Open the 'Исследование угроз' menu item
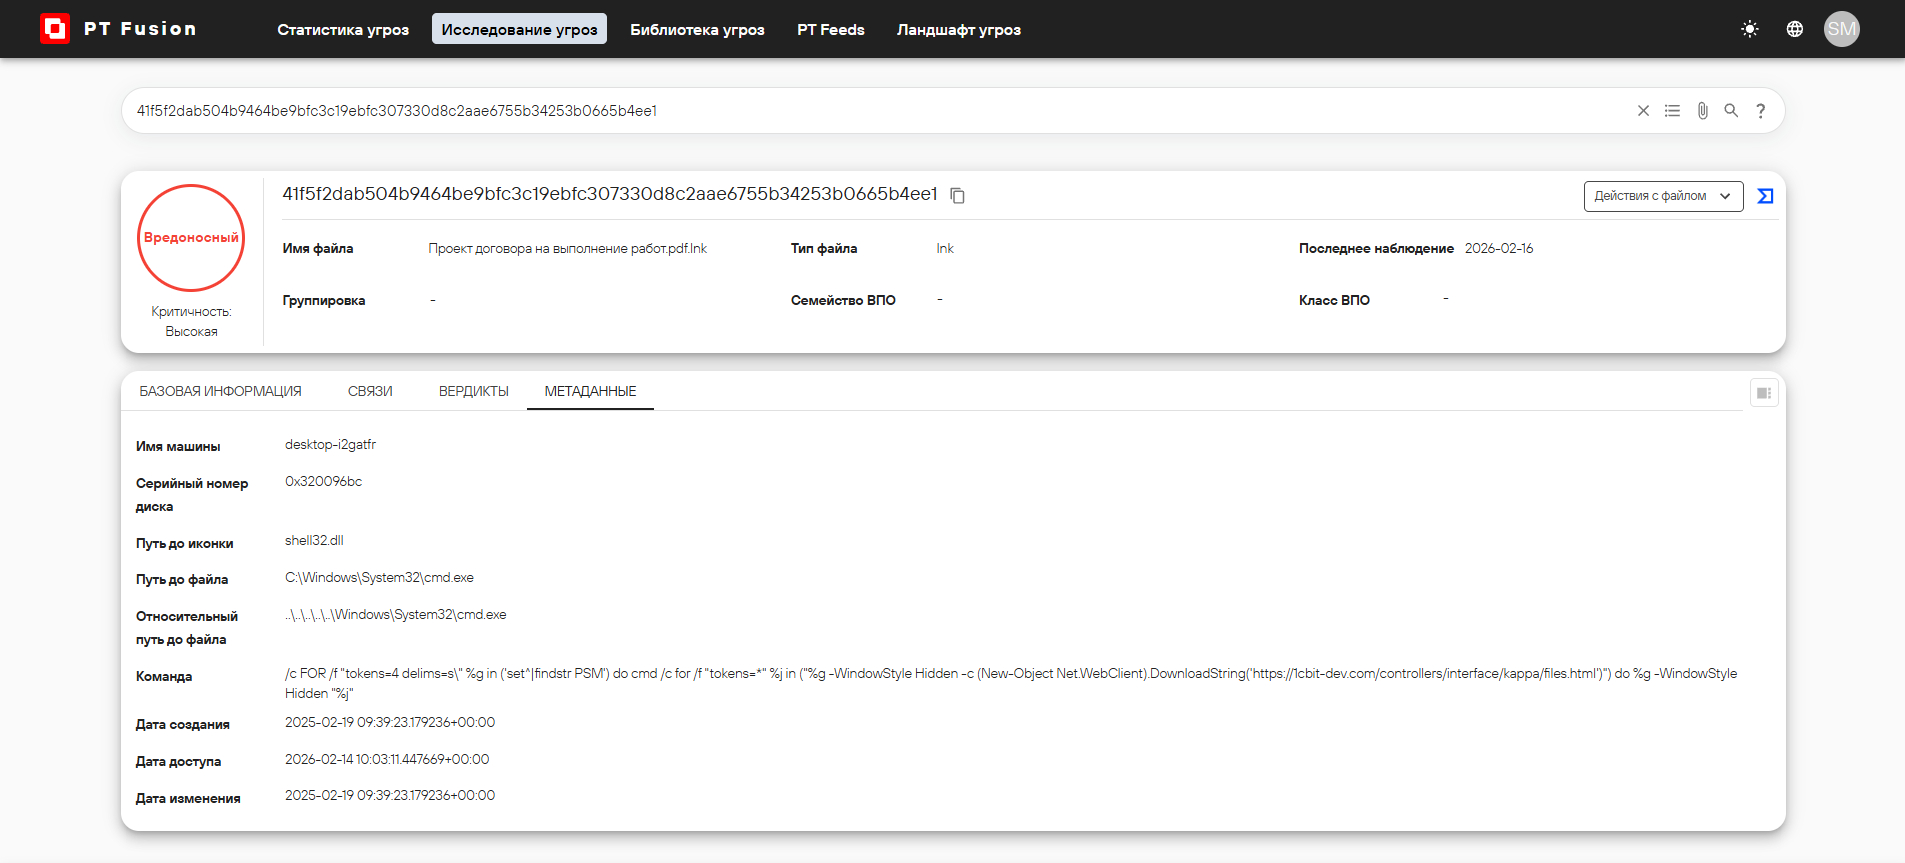This screenshot has width=1905, height=863. (519, 29)
